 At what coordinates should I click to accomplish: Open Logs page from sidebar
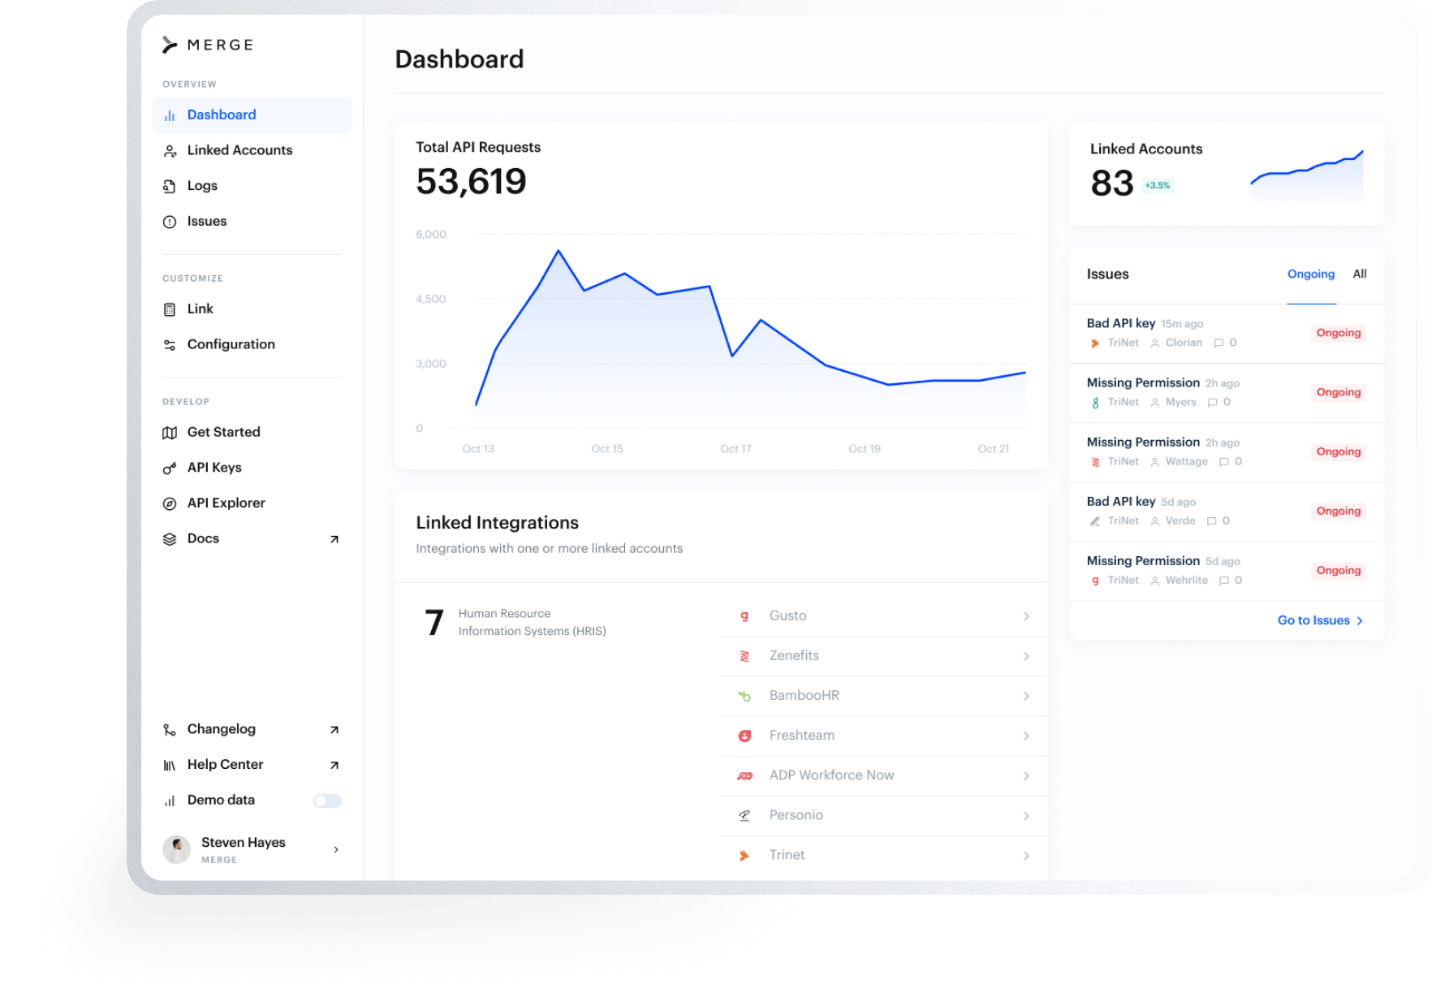(252, 186)
